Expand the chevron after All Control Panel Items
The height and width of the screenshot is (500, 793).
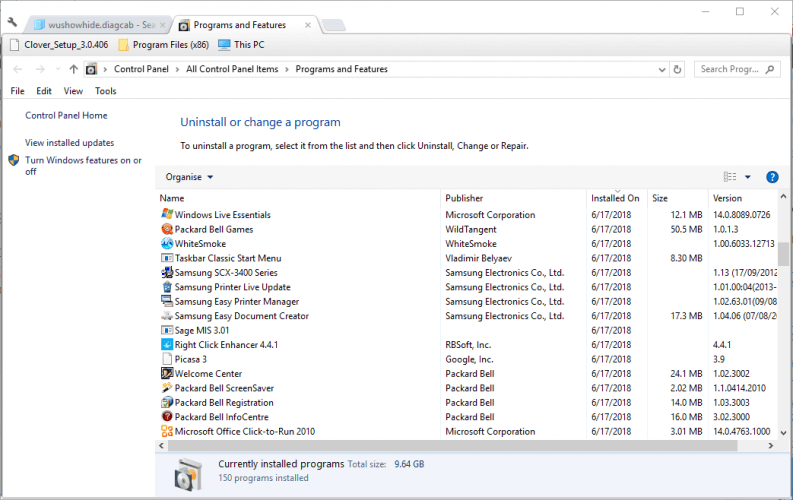[287, 69]
